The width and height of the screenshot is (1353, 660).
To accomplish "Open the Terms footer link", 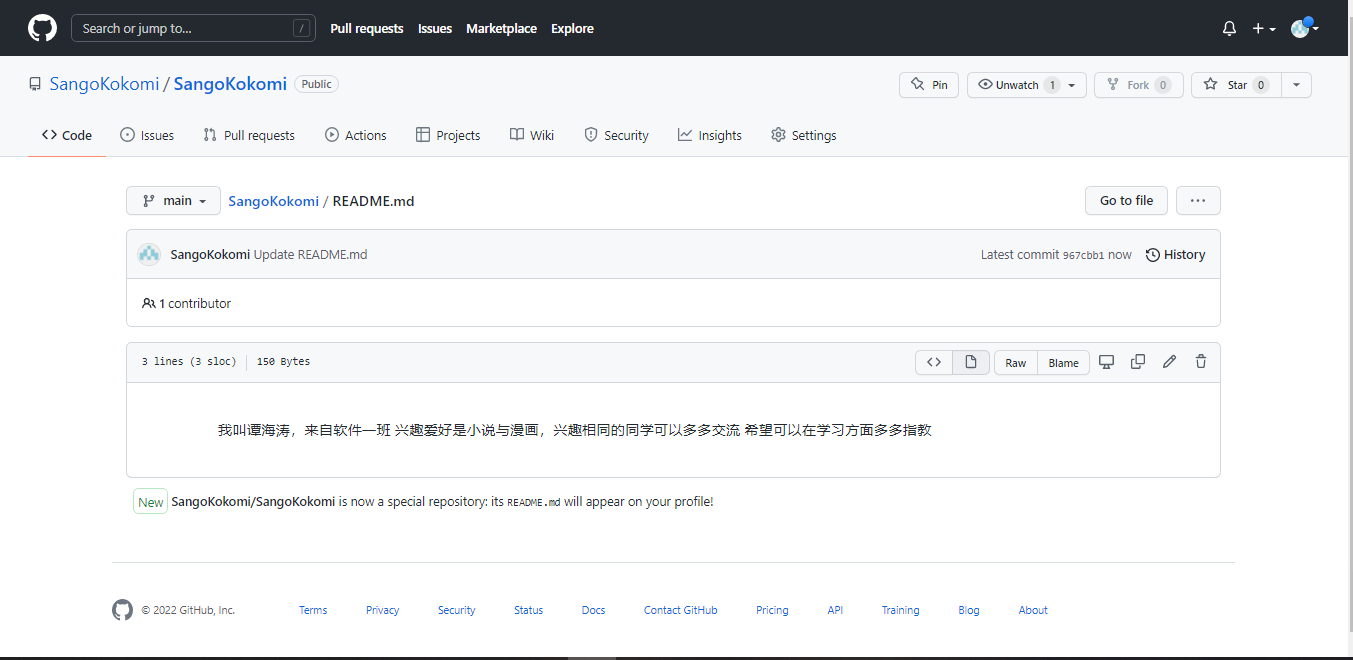I will click(x=313, y=610).
